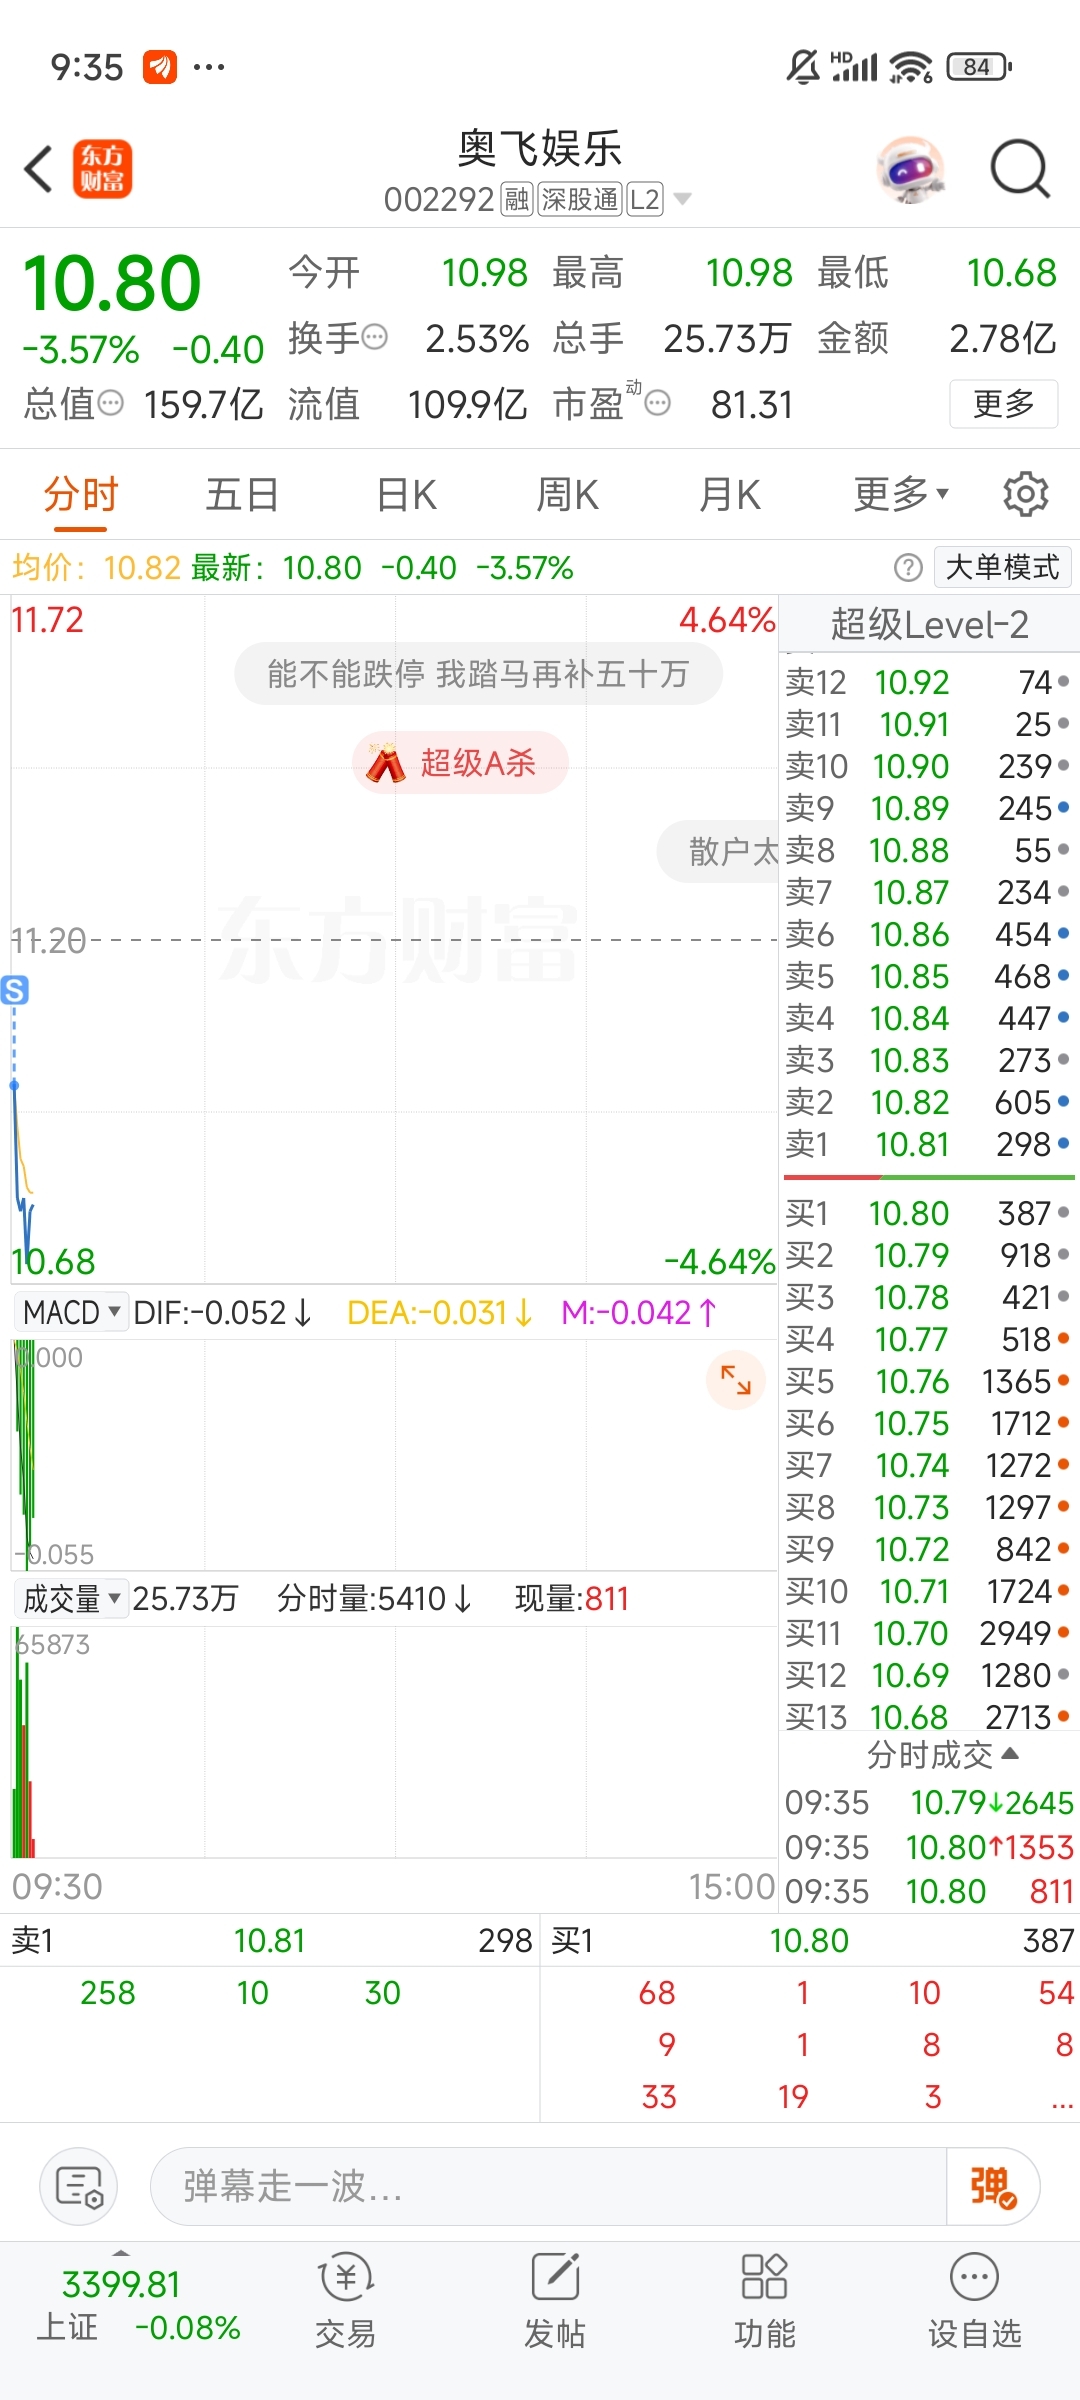Tap the DIF:-0.052 reading
1080x2400 pixels.
[222, 1312]
